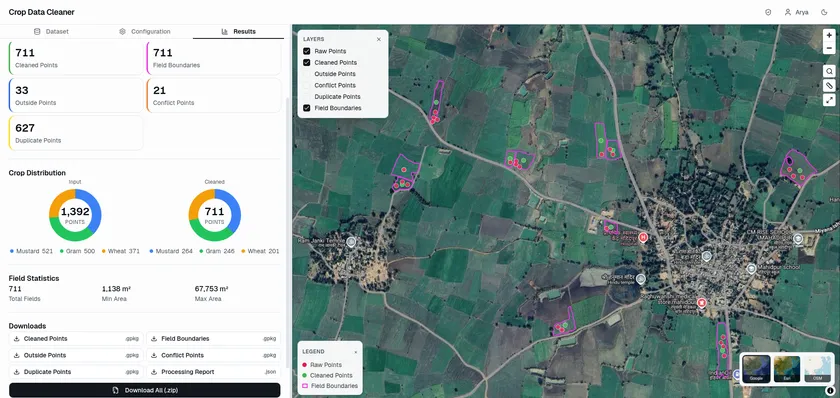Click the Cleaned donut chart showing 711 points
The image size is (840, 398).
(214, 215)
